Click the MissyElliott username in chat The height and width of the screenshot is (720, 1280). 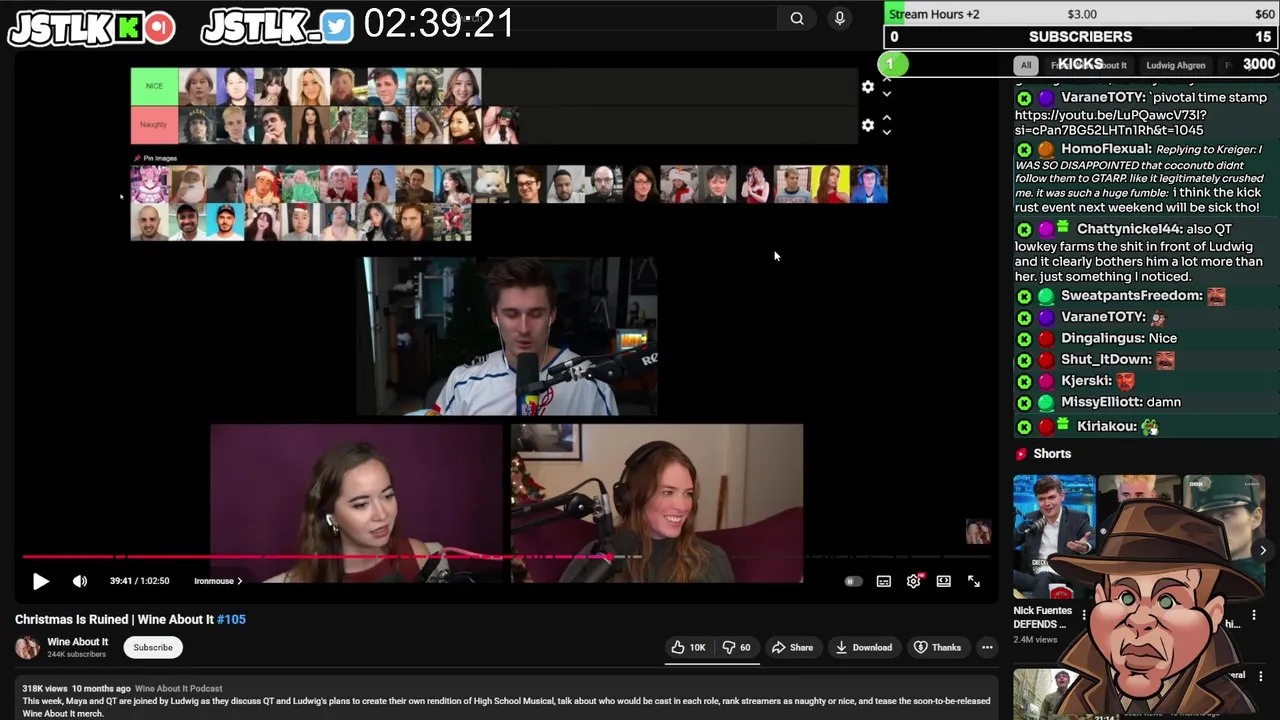point(1101,402)
